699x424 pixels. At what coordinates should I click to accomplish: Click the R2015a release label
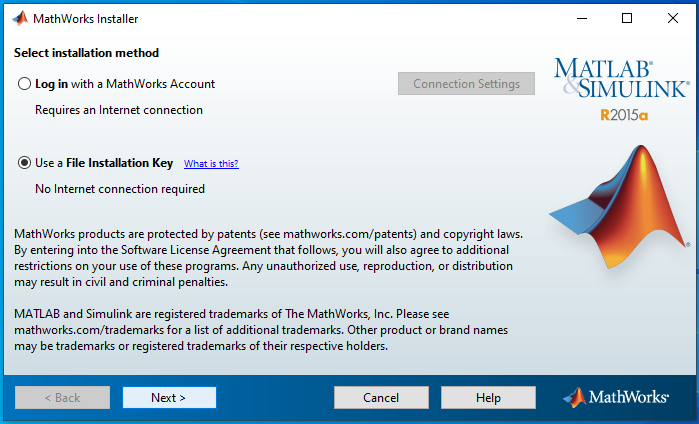[x=624, y=115]
